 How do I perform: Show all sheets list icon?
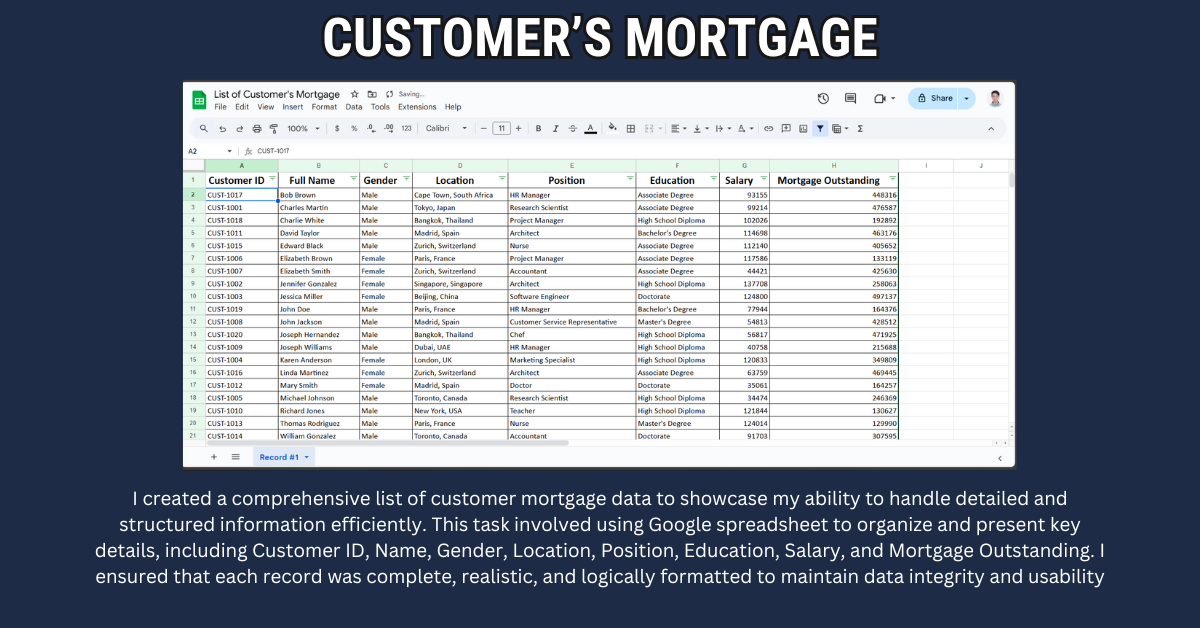click(236, 457)
